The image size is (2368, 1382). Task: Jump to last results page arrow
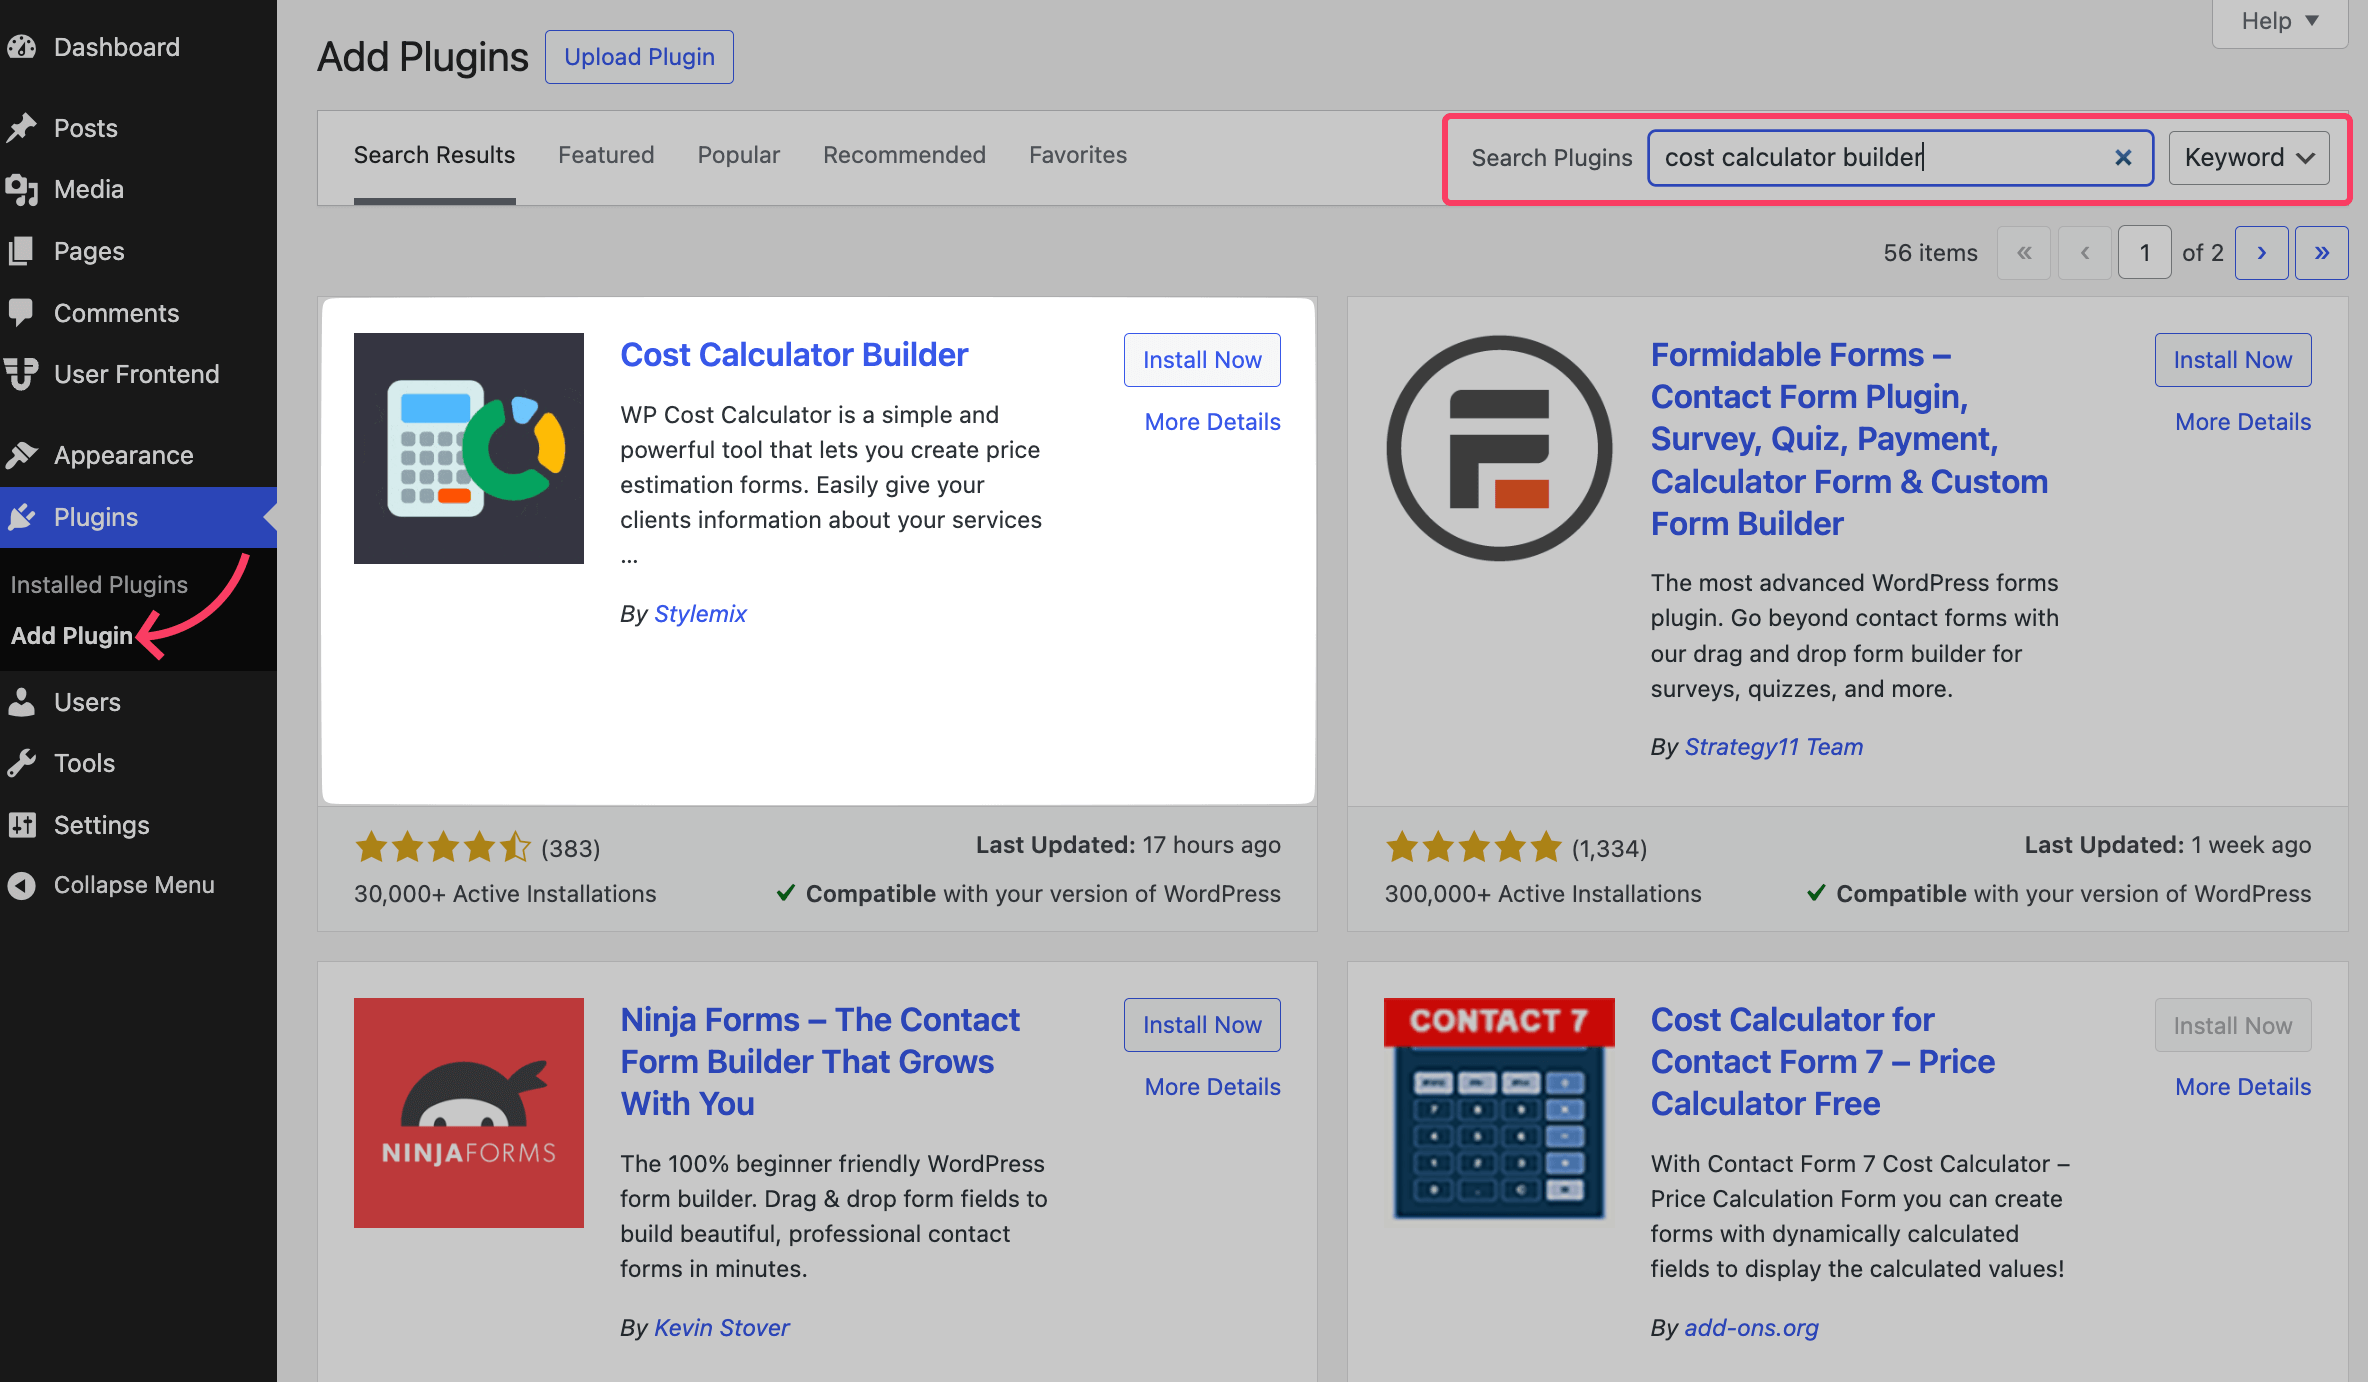(x=2321, y=253)
